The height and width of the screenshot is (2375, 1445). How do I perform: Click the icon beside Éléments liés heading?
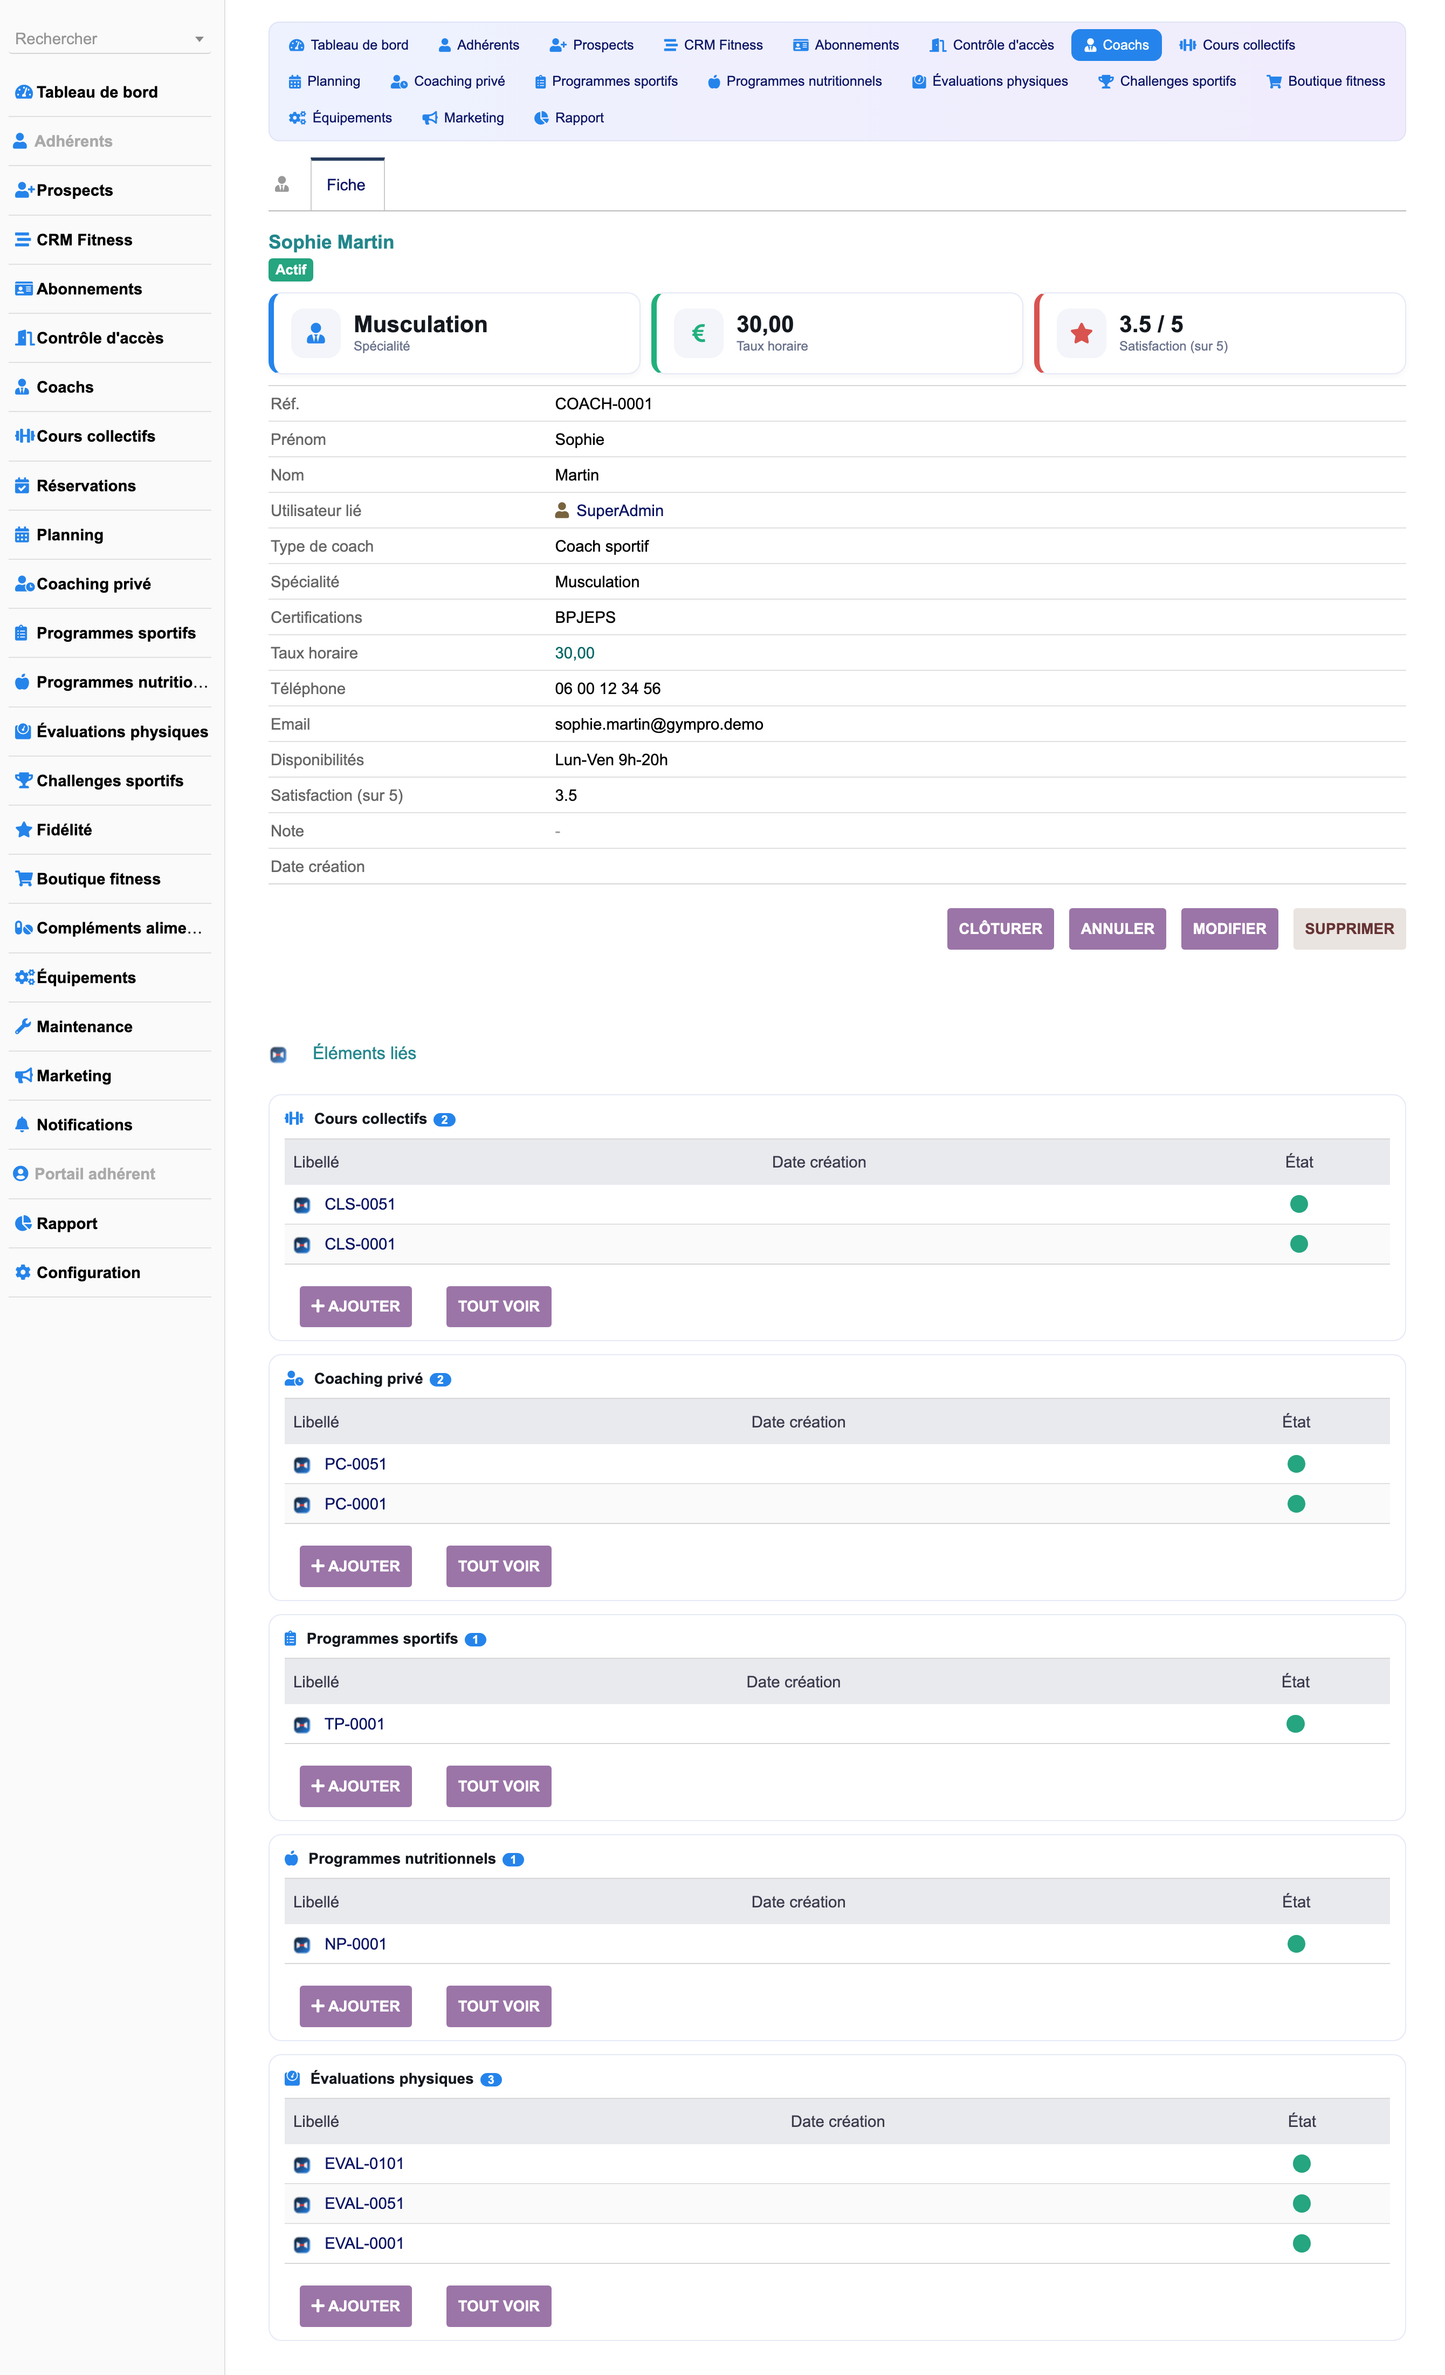point(279,1054)
